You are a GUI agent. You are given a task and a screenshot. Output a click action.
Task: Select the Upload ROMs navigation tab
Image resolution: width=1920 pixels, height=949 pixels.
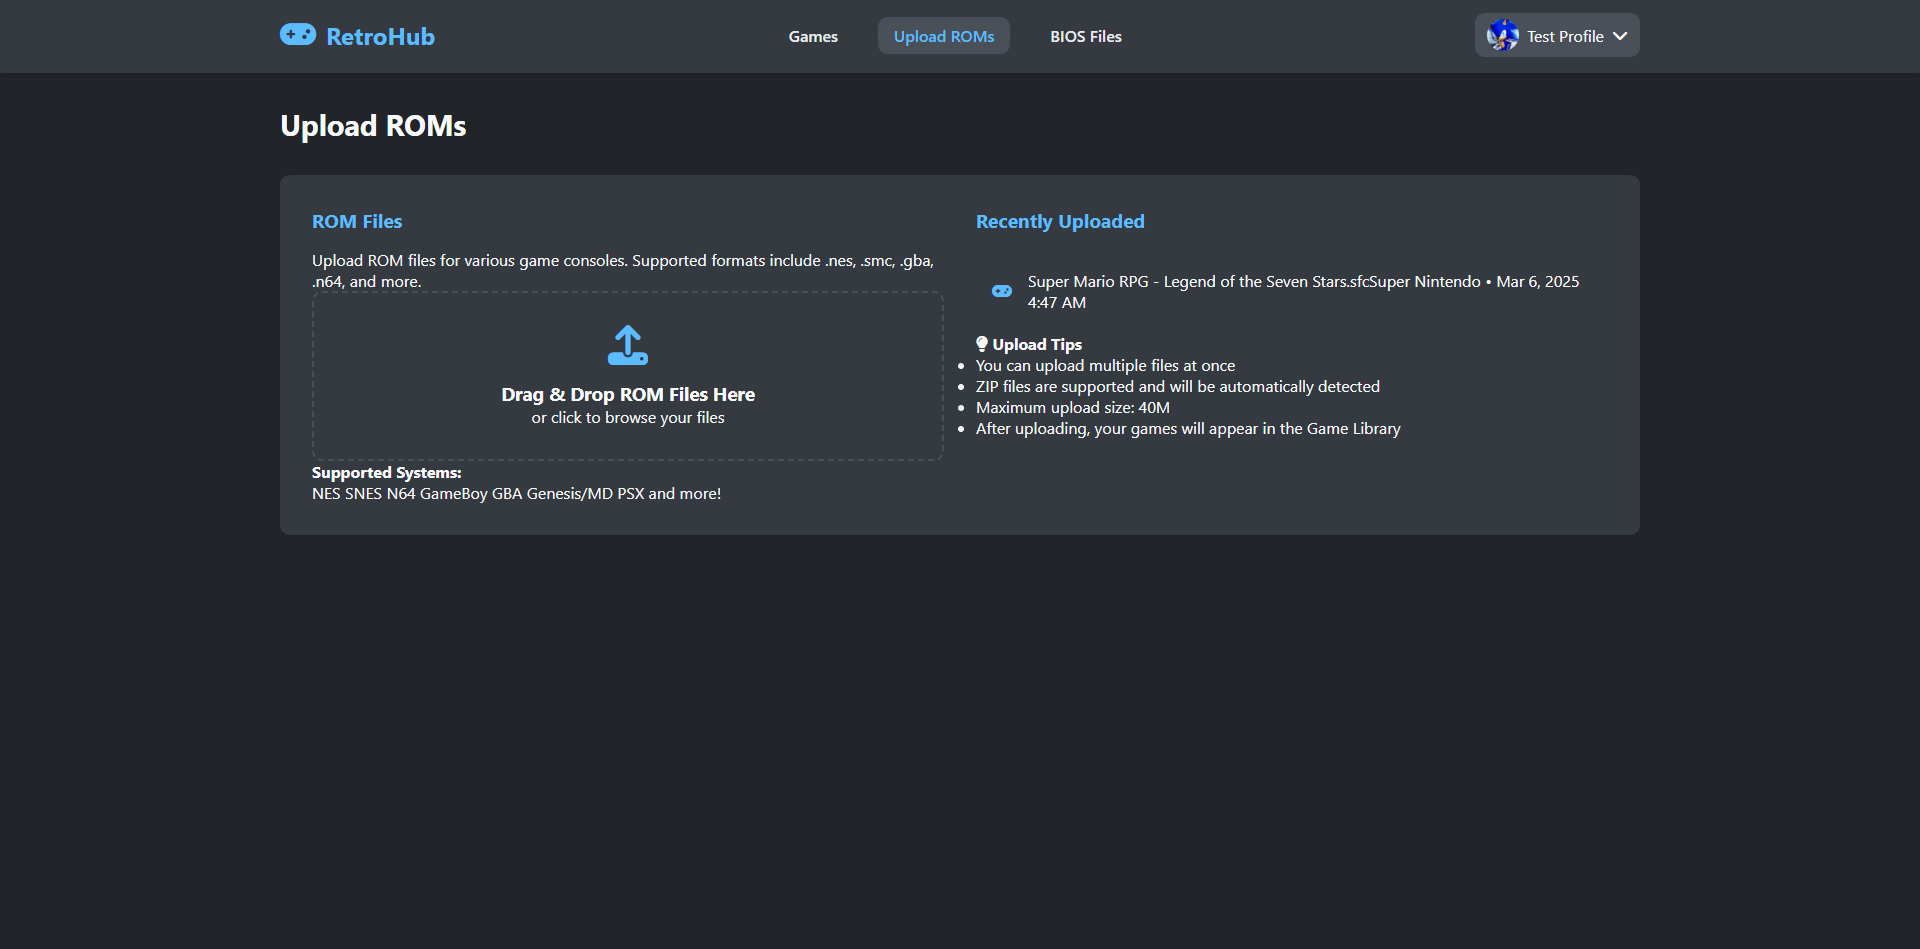tap(943, 36)
